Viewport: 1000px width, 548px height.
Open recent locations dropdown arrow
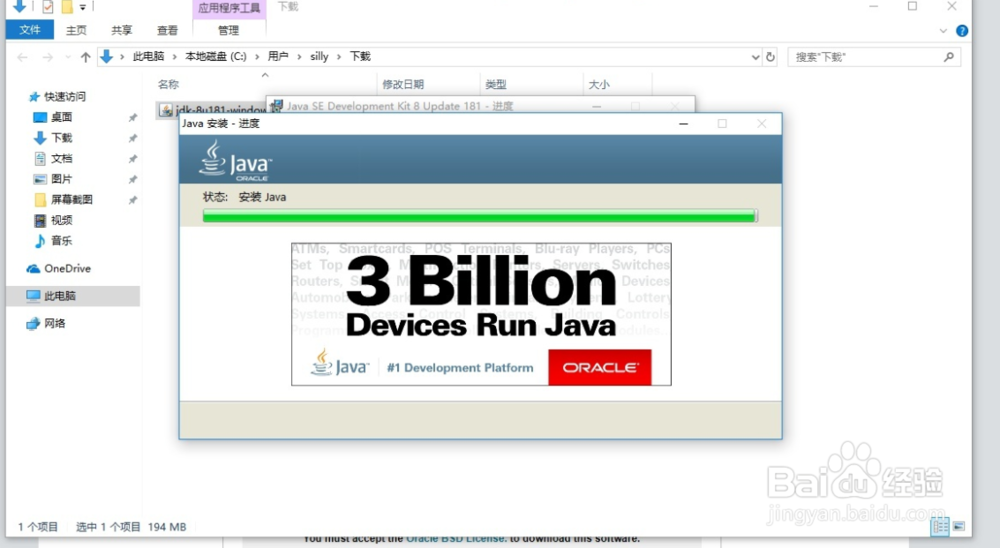(68, 57)
